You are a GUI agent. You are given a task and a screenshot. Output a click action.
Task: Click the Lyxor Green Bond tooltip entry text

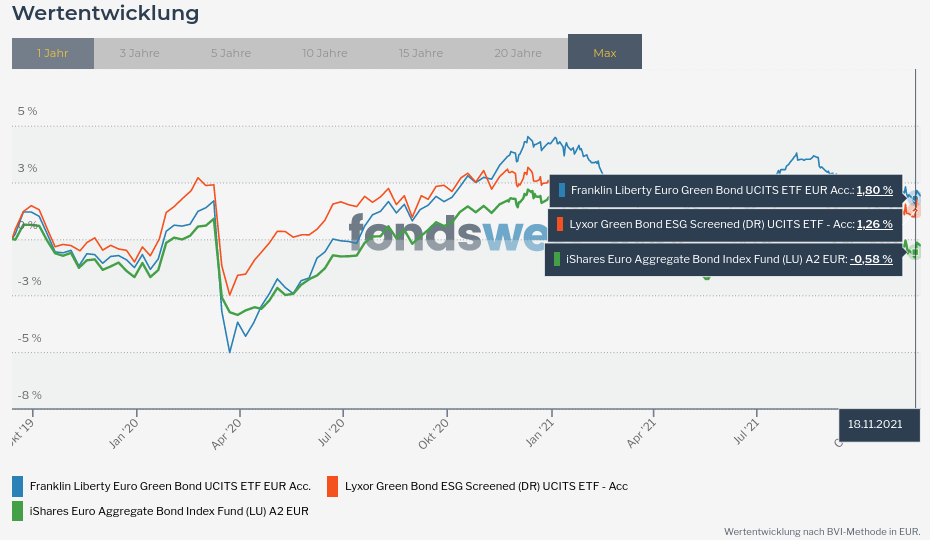(x=712, y=224)
